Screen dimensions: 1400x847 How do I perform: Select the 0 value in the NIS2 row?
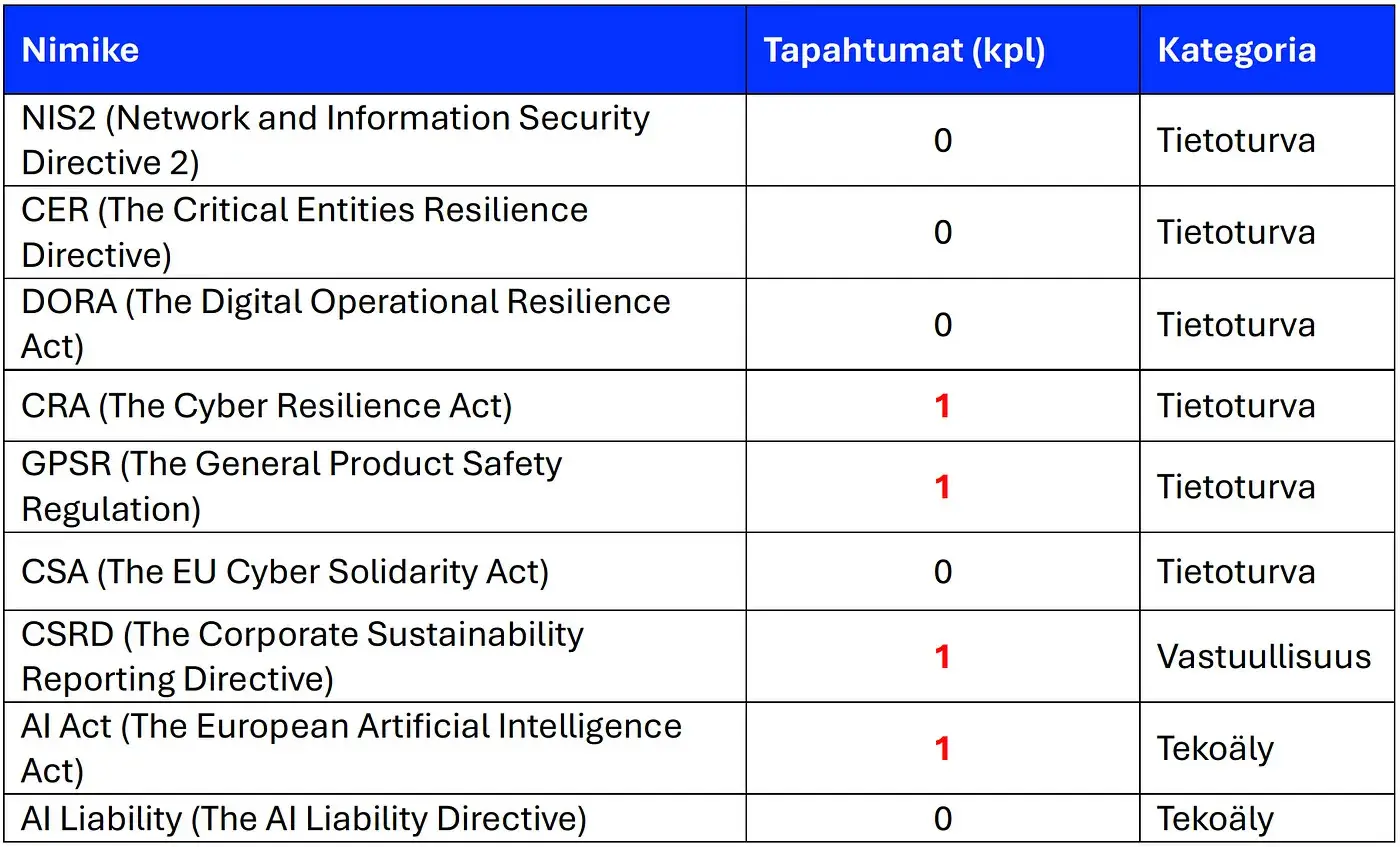[943, 140]
